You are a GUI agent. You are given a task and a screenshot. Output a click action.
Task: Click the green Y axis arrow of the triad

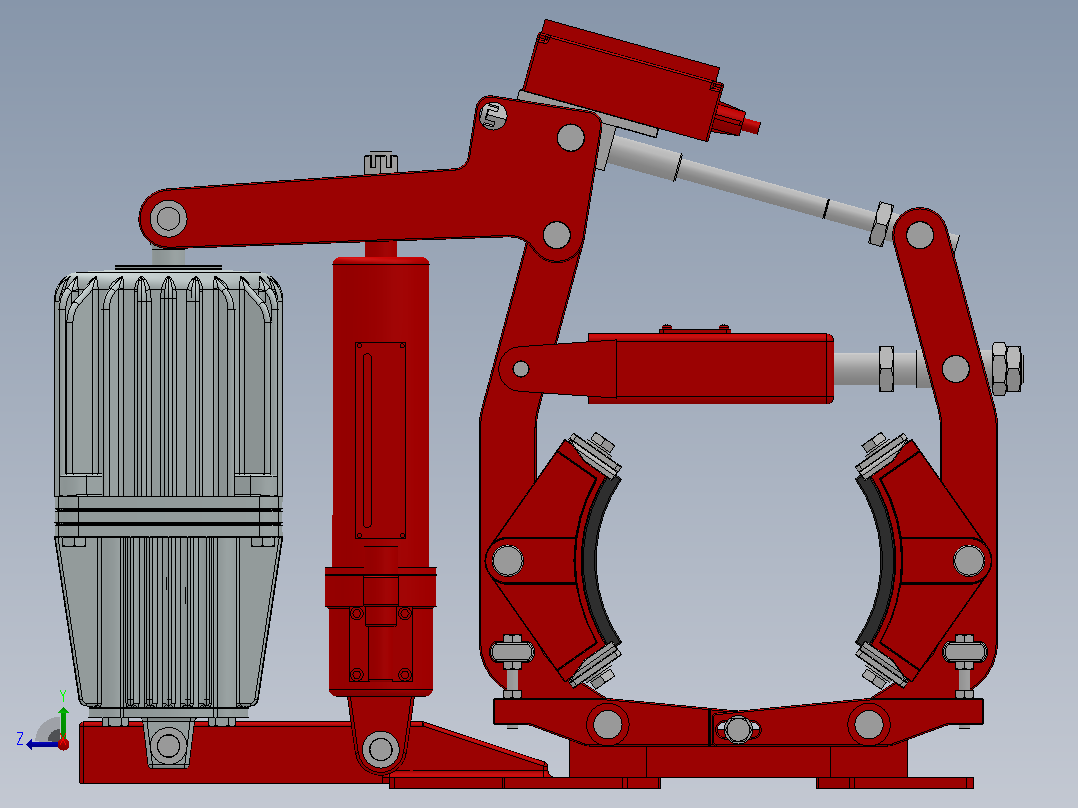[63, 721]
